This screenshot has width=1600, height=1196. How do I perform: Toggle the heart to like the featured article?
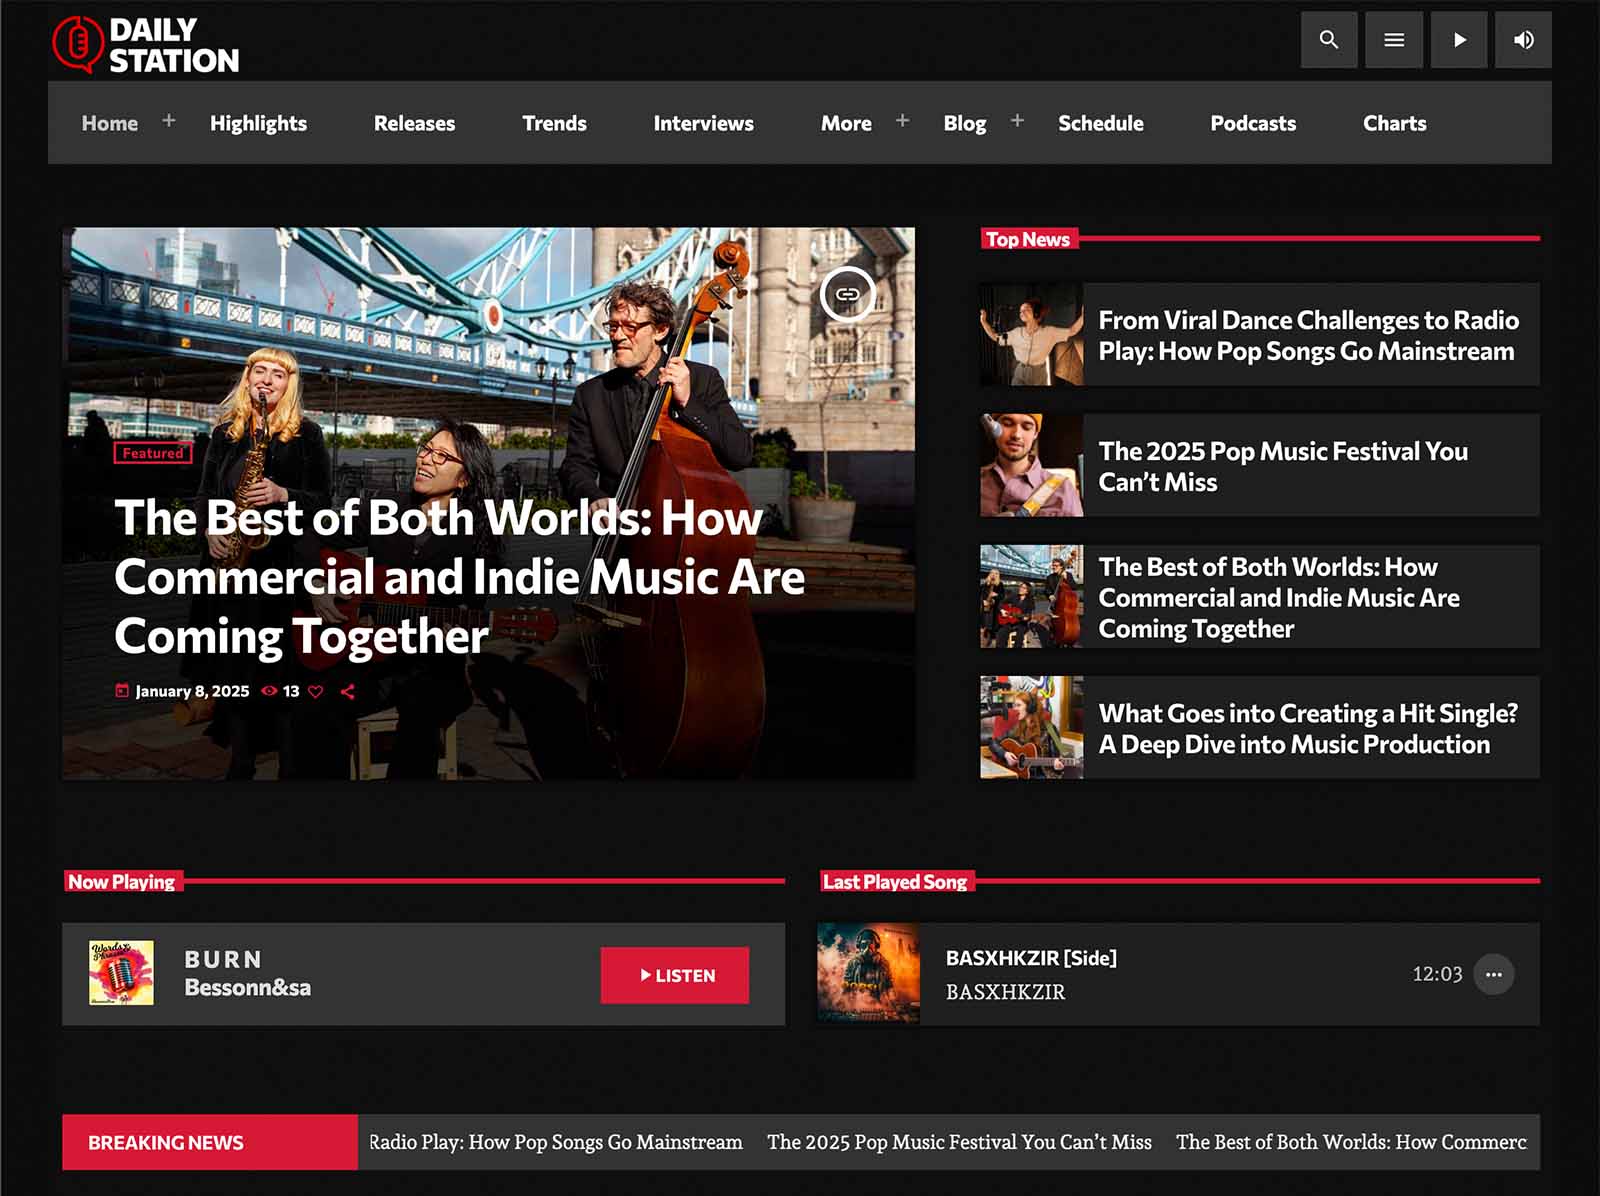pos(317,690)
